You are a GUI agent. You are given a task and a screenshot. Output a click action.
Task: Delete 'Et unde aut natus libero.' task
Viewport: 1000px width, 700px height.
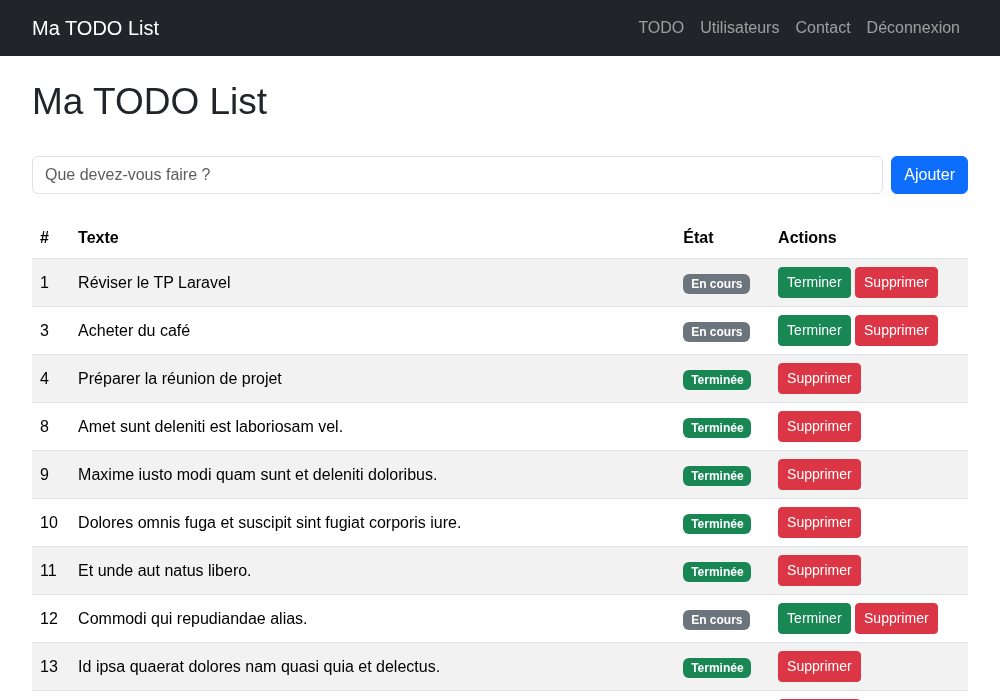(x=819, y=571)
